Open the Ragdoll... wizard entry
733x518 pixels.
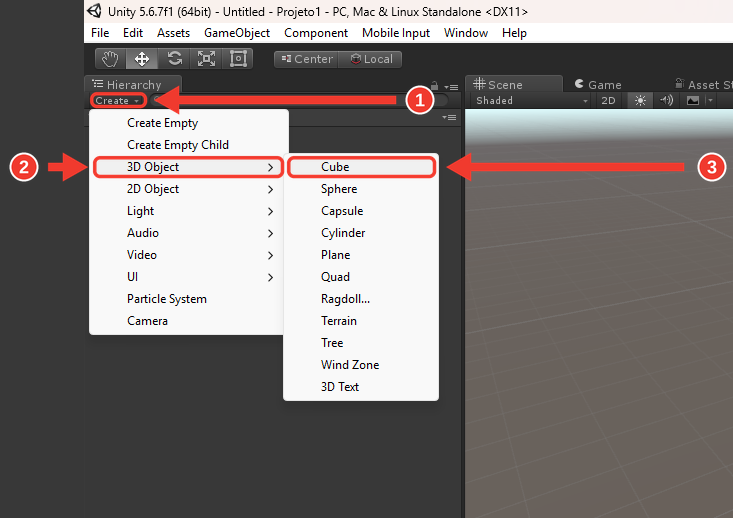(361, 299)
